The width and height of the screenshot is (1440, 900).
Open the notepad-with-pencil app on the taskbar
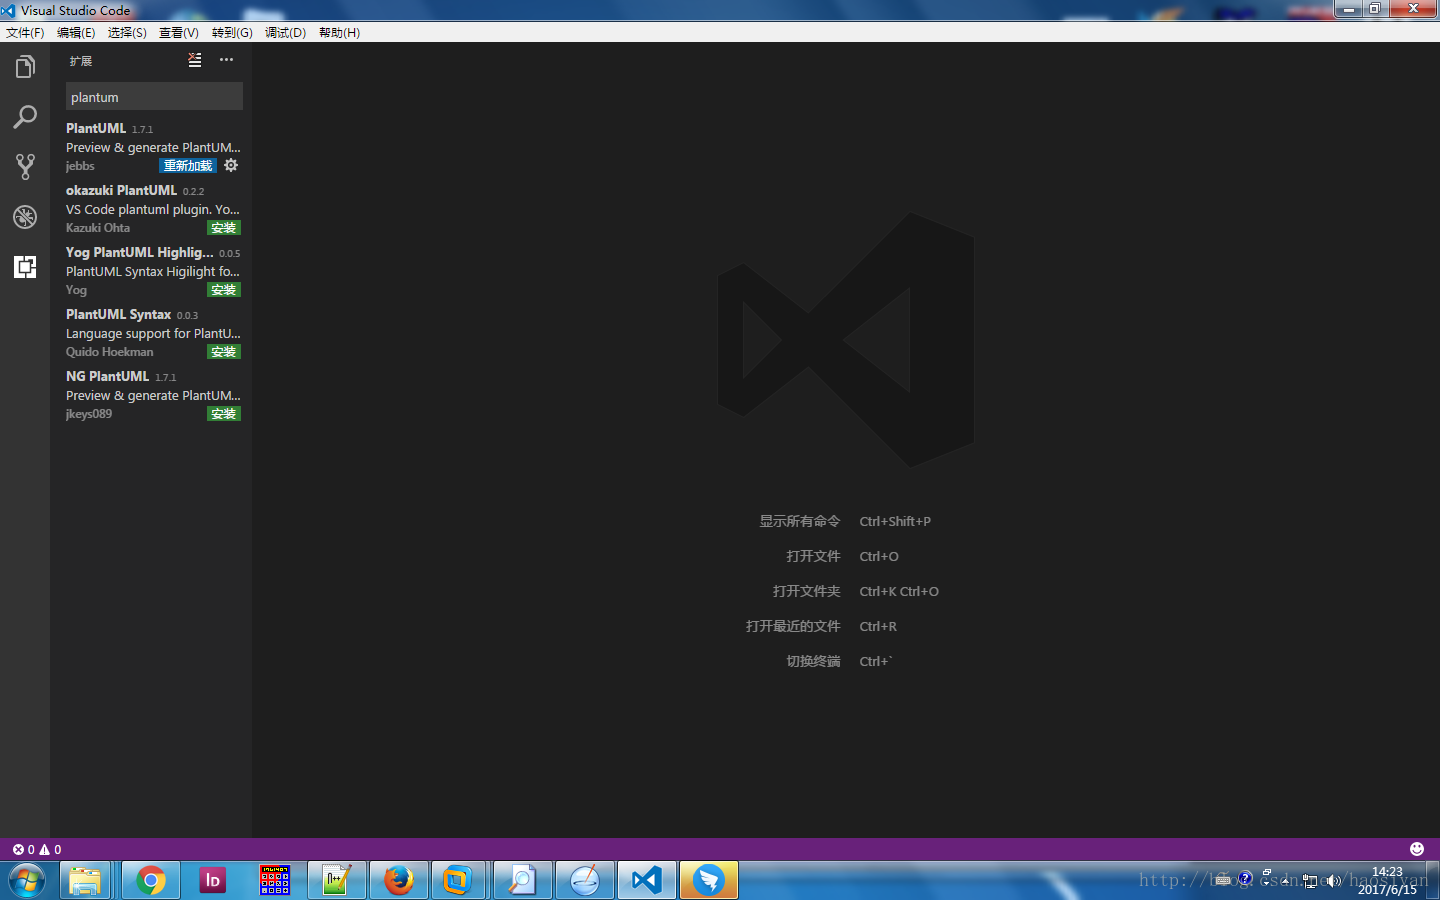point(337,881)
